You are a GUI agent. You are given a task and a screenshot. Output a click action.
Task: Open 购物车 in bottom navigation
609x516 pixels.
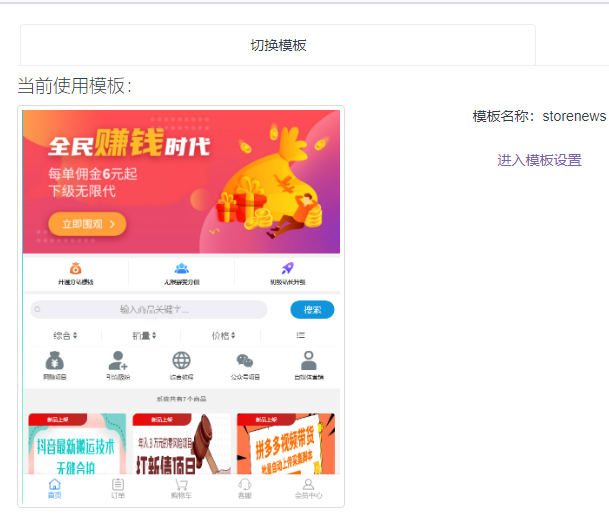click(181, 488)
